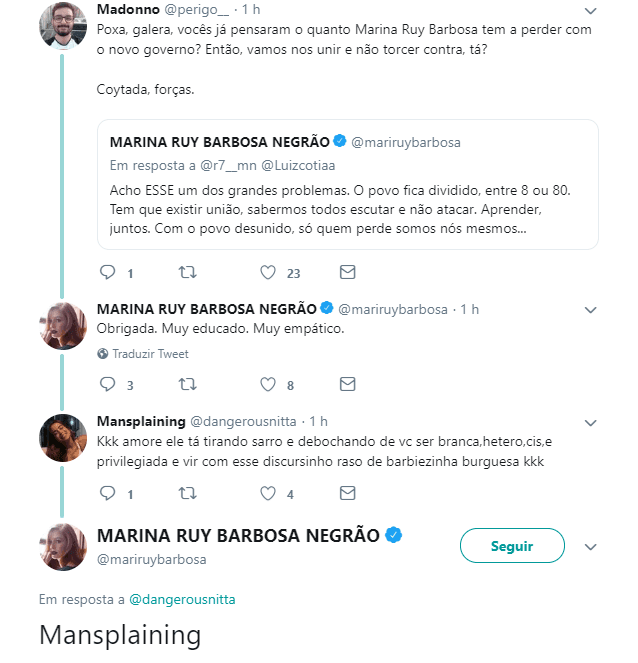Like Marina's tweet with 8 likes
The height and width of the screenshot is (663, 638).
click(x=268, y=384)
